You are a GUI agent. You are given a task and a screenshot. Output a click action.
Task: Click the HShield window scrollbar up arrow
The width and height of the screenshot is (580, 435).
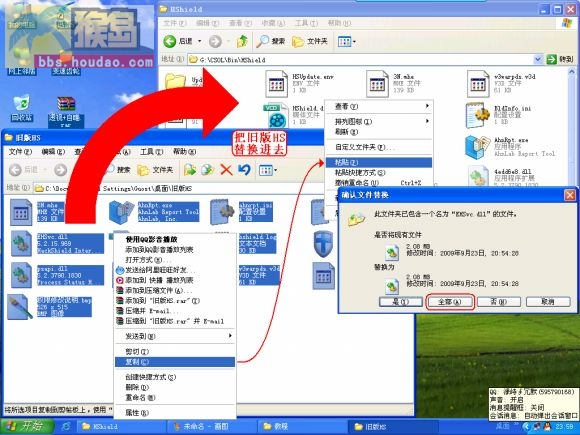[x=572, y=71]
